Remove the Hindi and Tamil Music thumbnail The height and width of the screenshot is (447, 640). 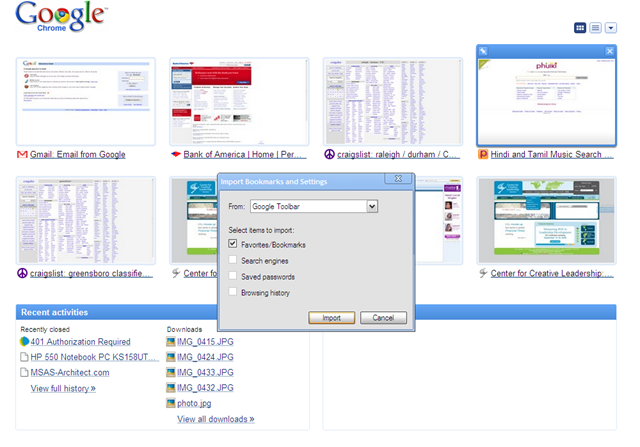point(609,51)
